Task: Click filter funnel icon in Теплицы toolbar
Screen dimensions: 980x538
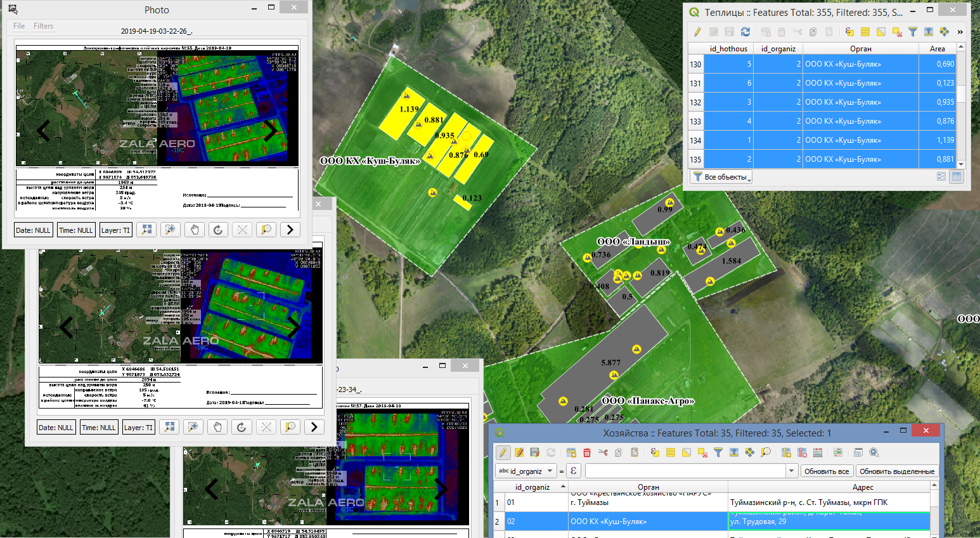Action: [912, 31]
